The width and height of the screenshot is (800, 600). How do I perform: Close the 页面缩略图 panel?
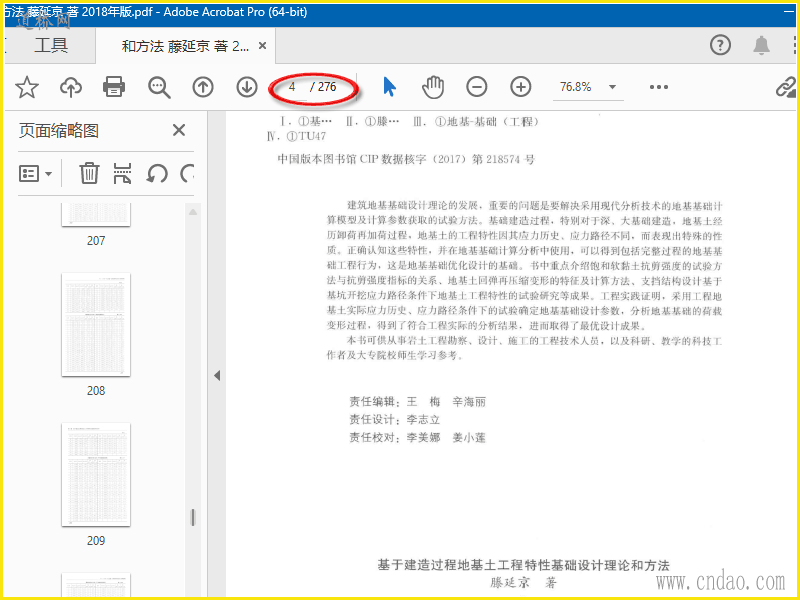point(179,130)
